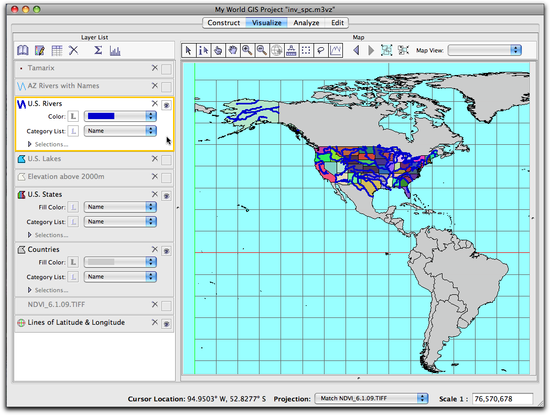Select the pointing hand link tool
Screen dimensions: 550x415
pyautogui.click(x=218, y=51)
